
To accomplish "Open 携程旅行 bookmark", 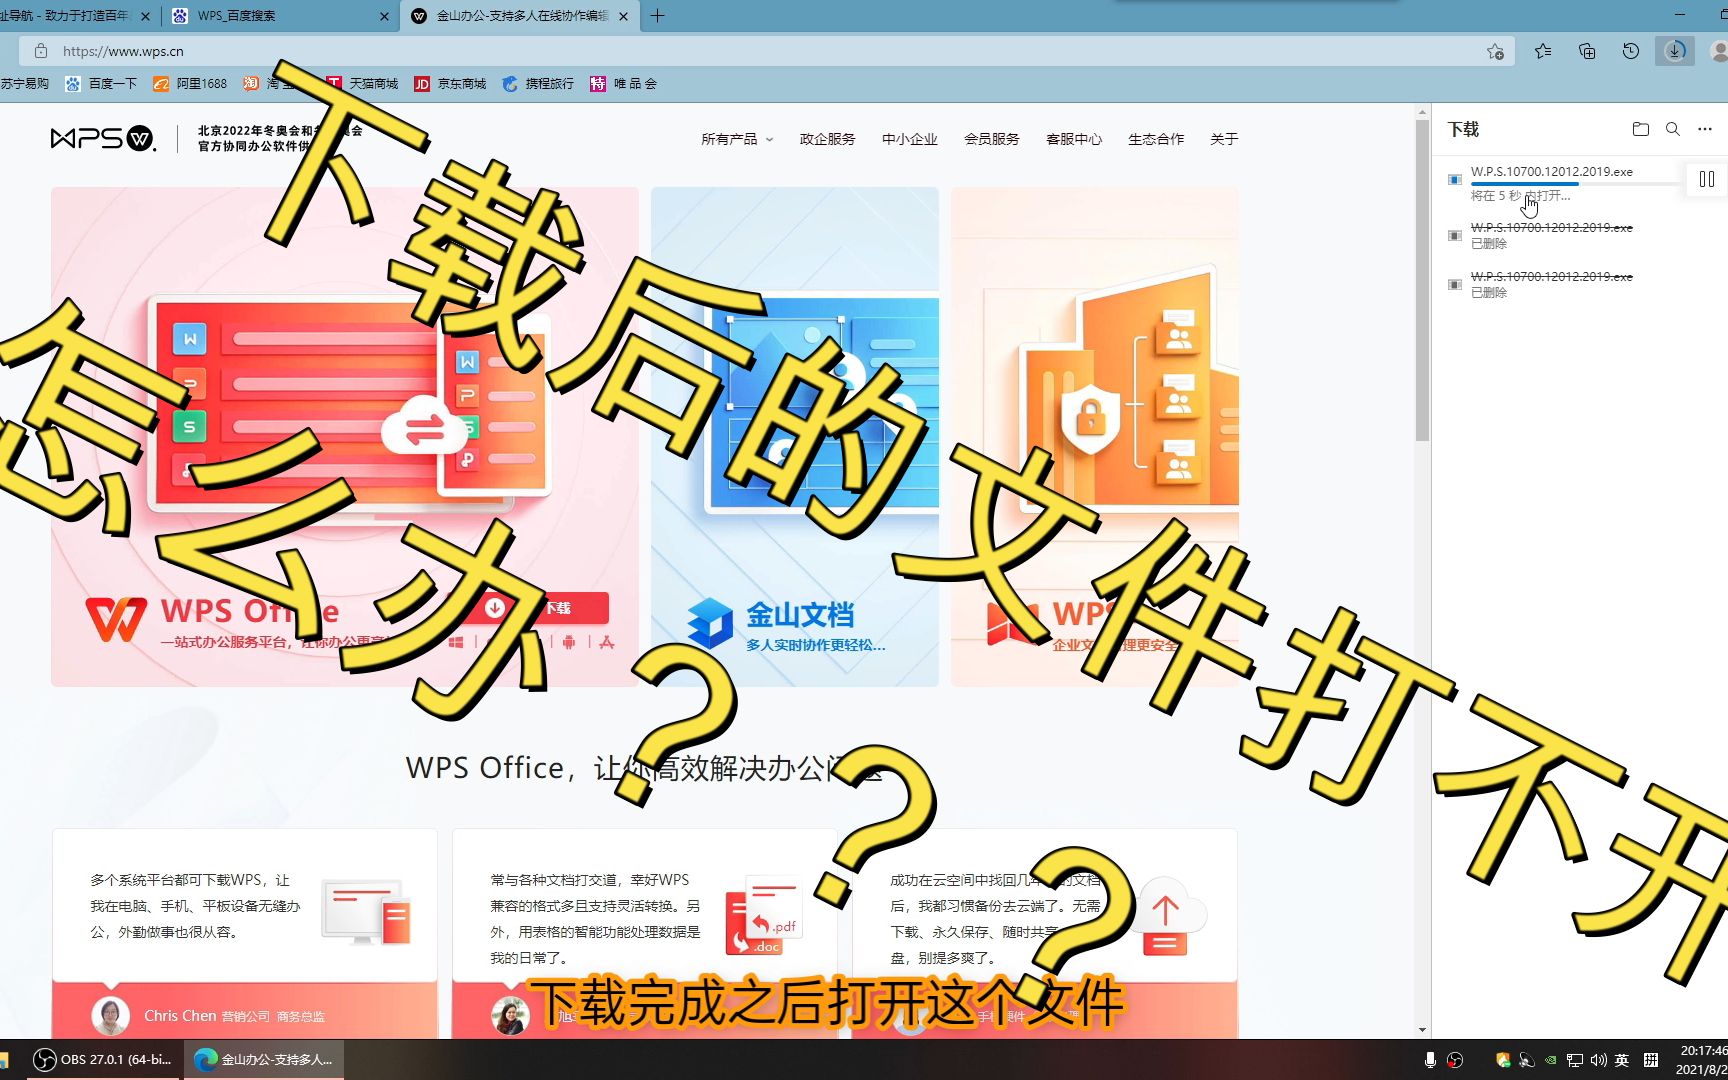I will point(539,84).
